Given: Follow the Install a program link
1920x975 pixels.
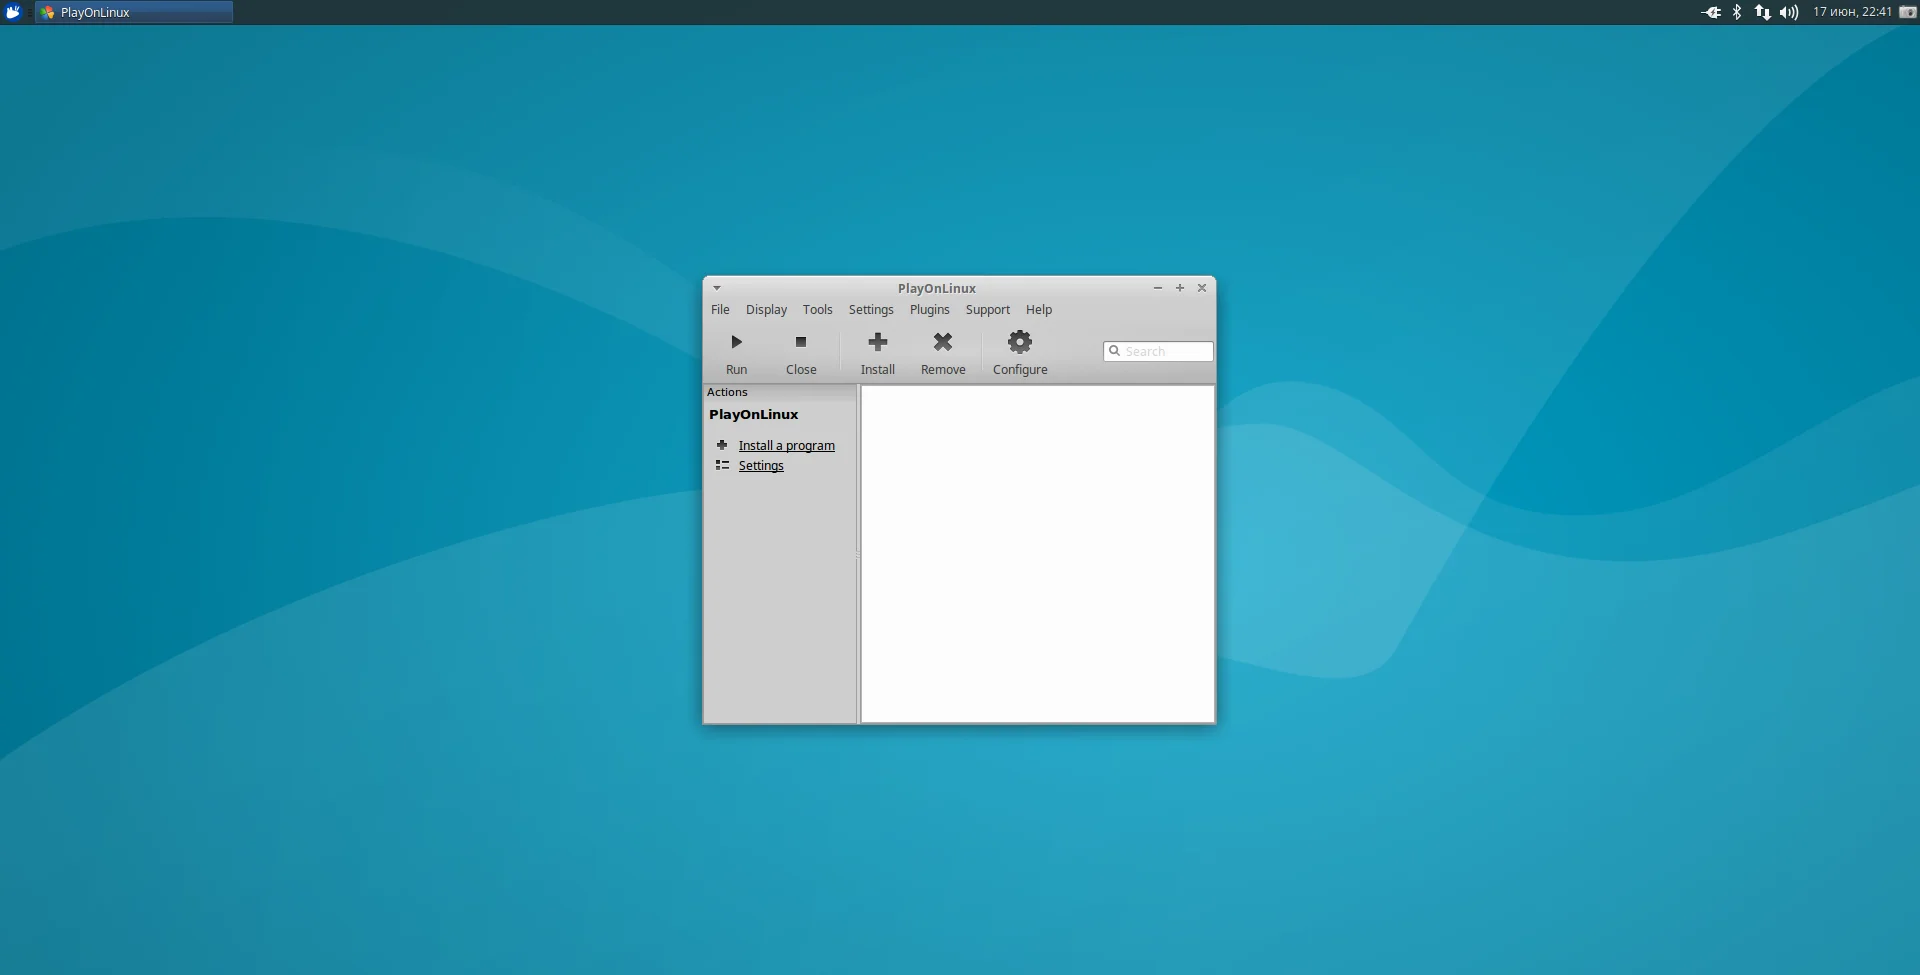Looking at the screenshot, I should point(787,446).
